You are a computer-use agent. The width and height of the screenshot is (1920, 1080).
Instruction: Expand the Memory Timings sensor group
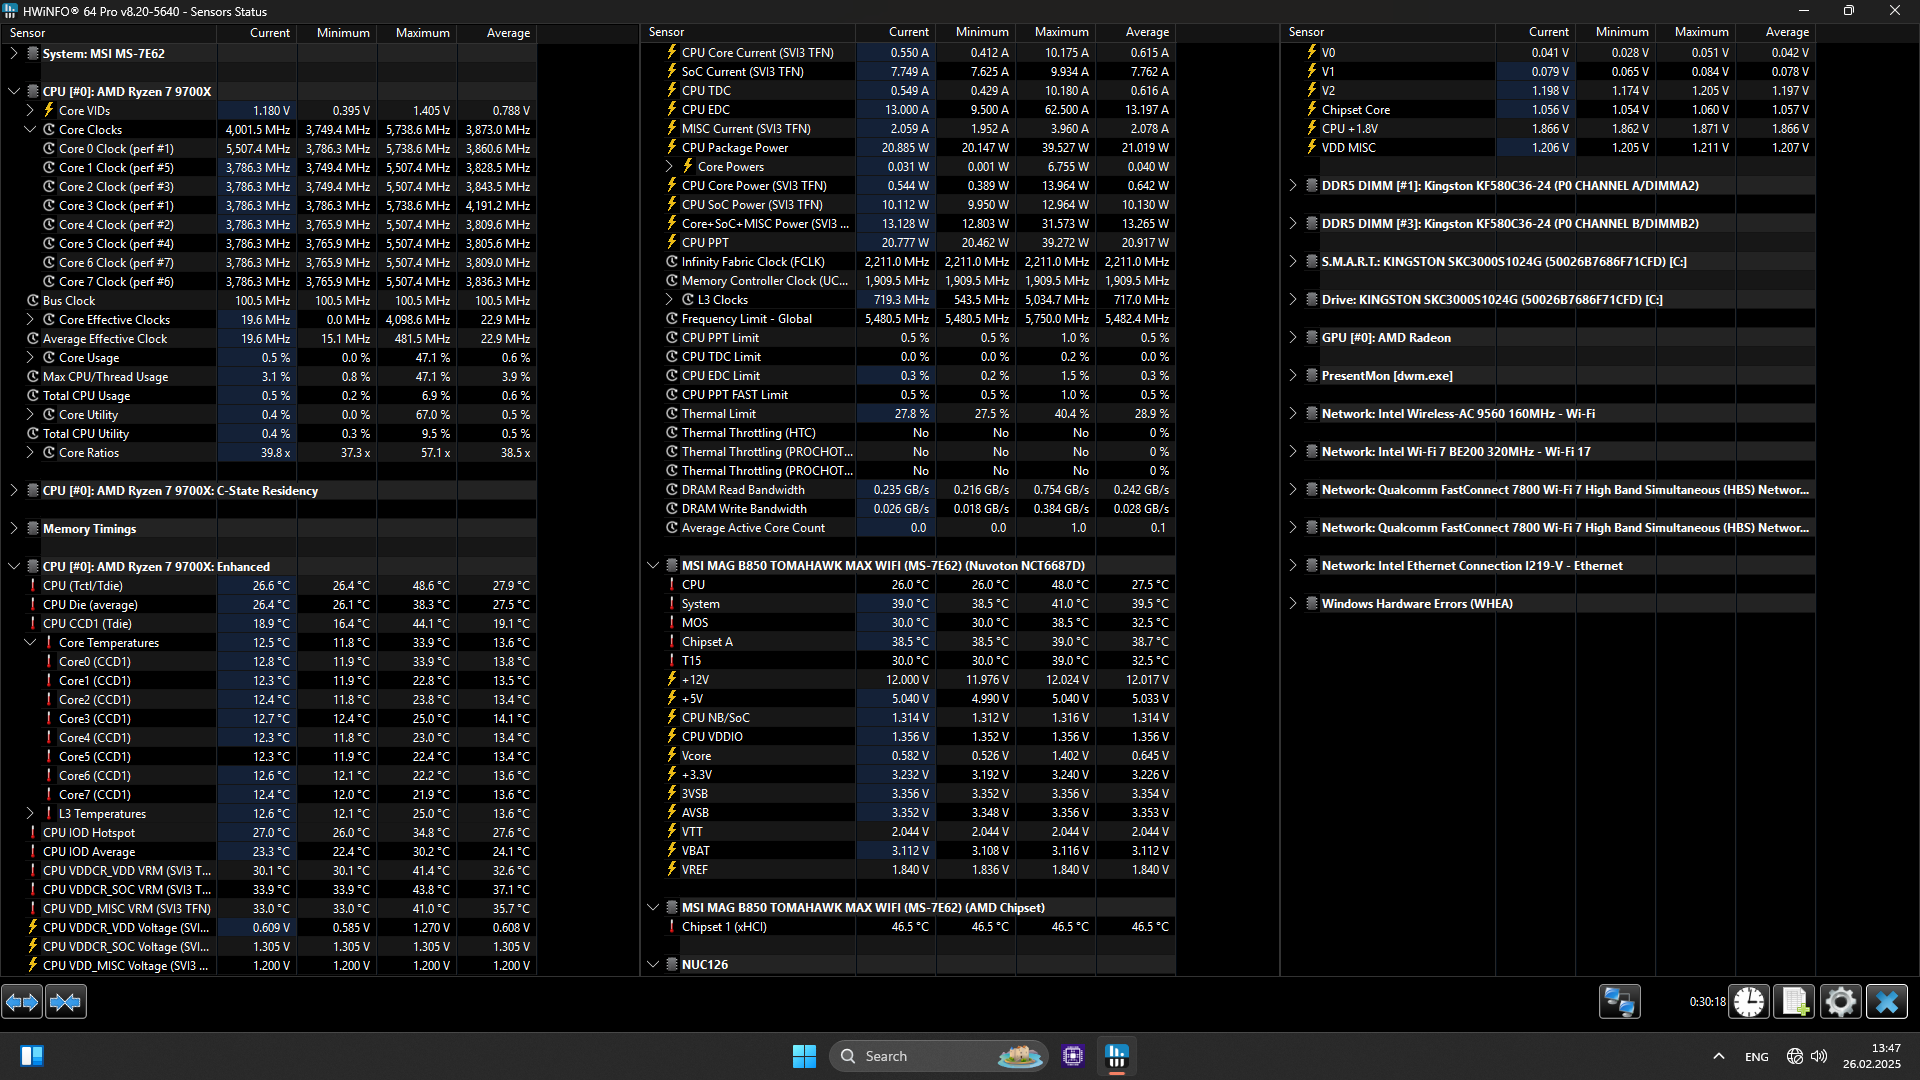(x=14, y=529)
